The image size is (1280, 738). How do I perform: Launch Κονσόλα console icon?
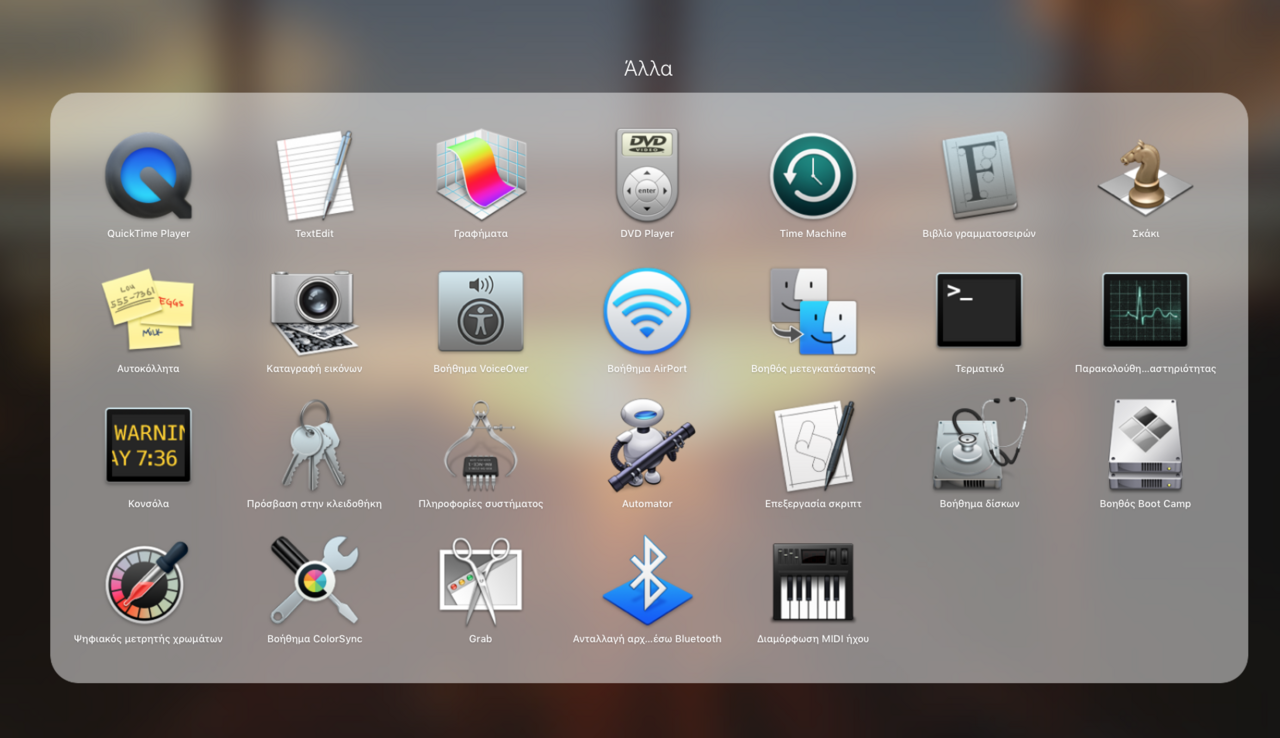(x=148, y=445)
